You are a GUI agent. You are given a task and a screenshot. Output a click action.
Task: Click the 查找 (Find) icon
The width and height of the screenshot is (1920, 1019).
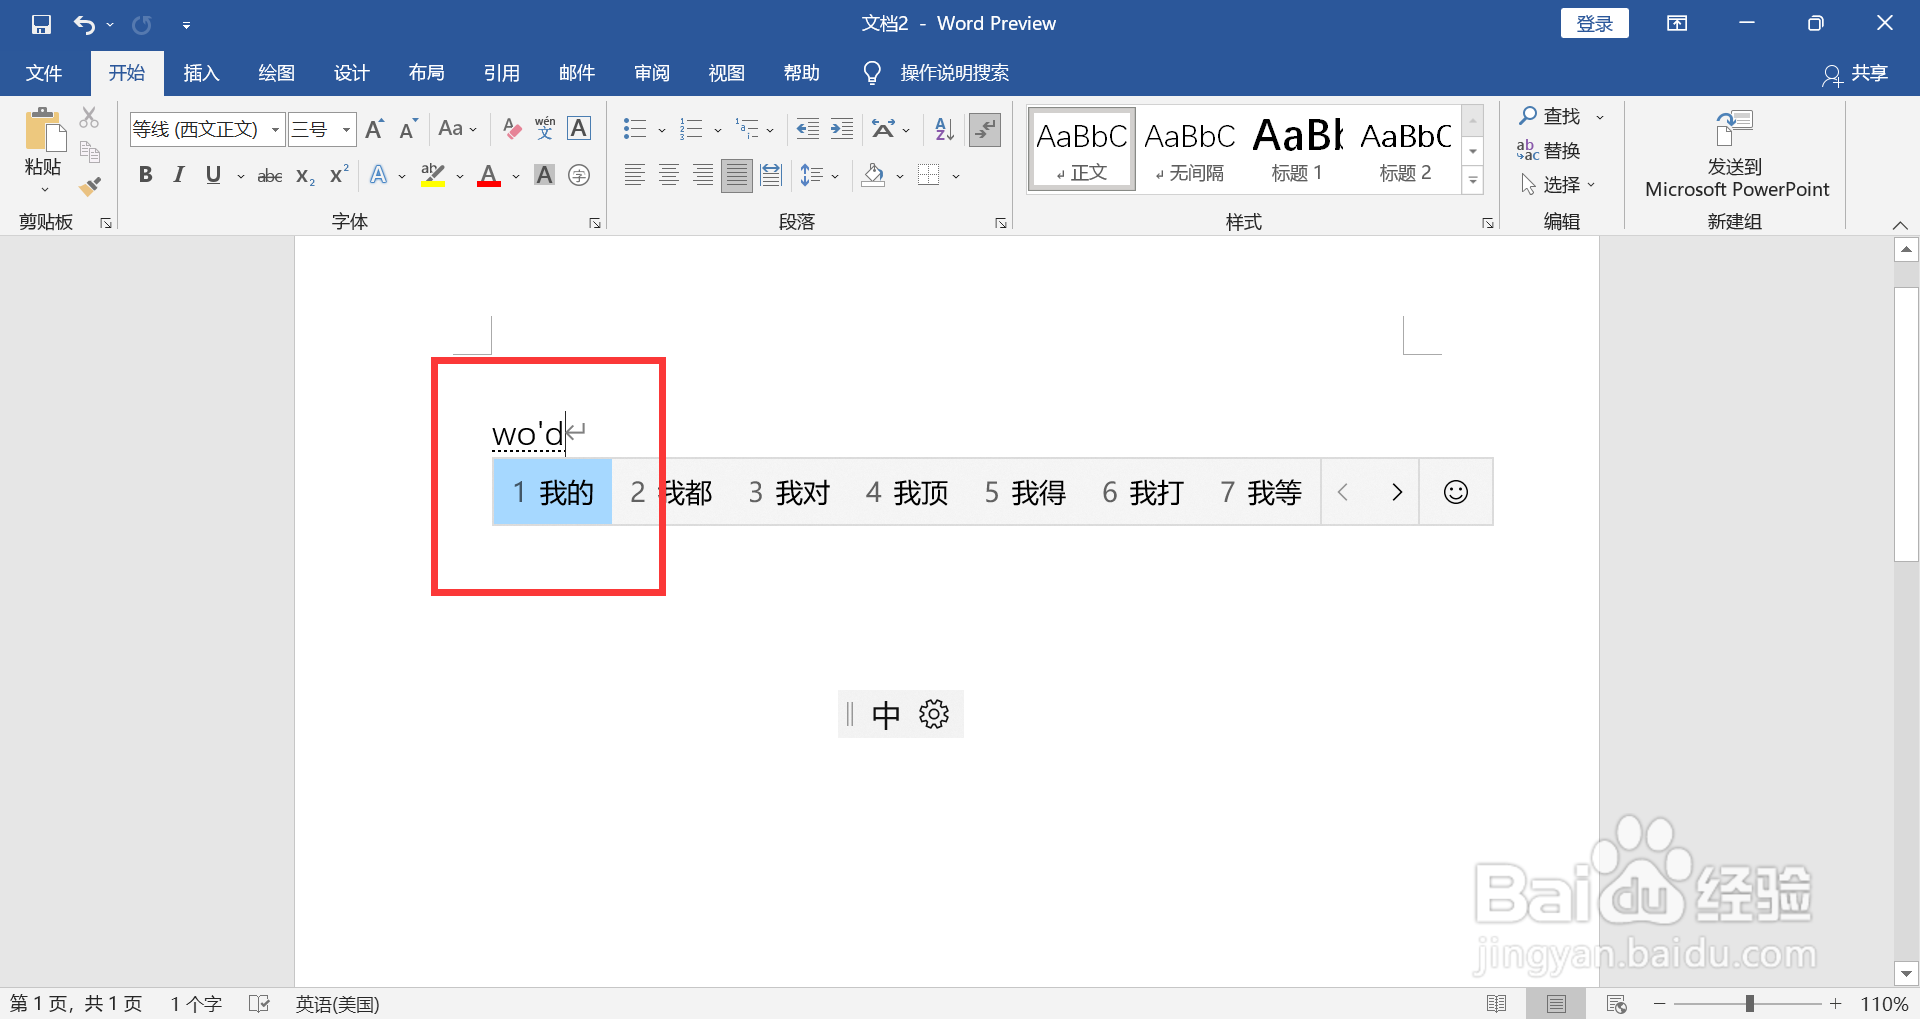[x=1549, y=116]
